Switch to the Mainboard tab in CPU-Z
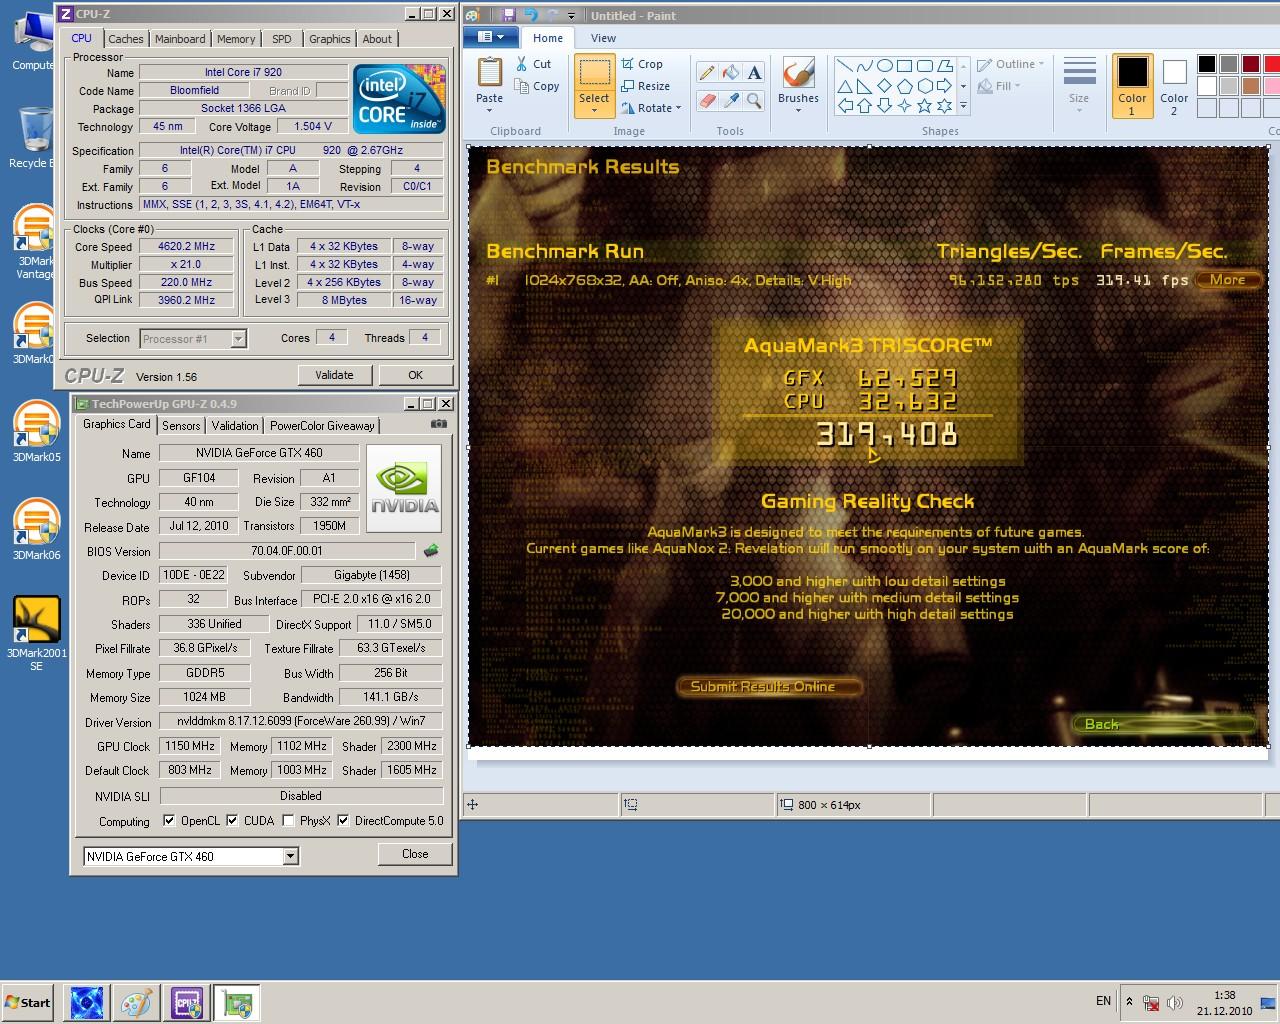Viewport: 1280px width, 1024px height. click(180, 39)
